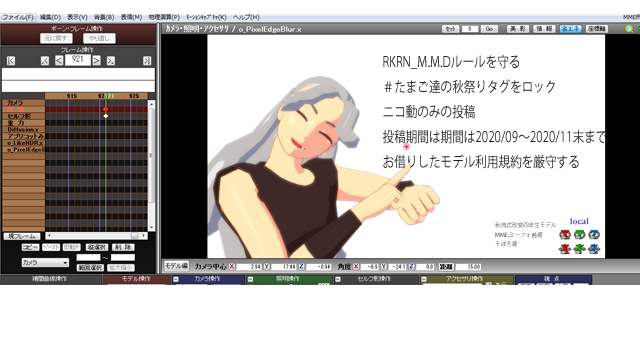
Task: Click the timeline vertical scrollbar up arrow
Action: pos(151,104)
